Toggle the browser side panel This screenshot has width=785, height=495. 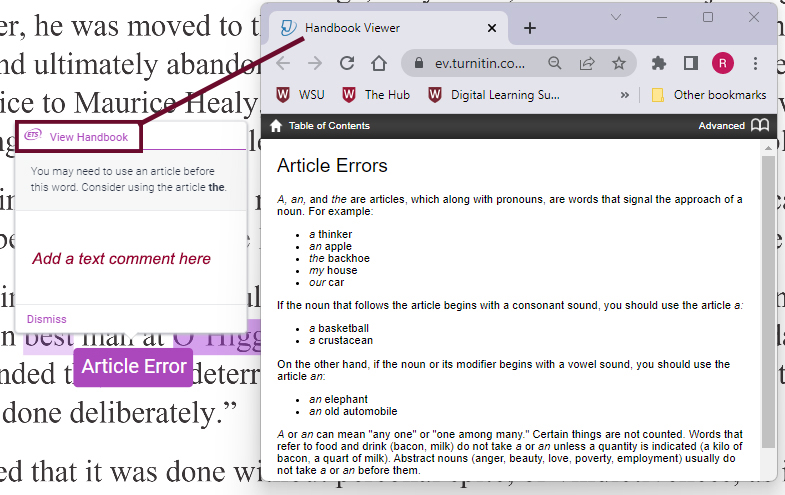[x=690, y=63]
